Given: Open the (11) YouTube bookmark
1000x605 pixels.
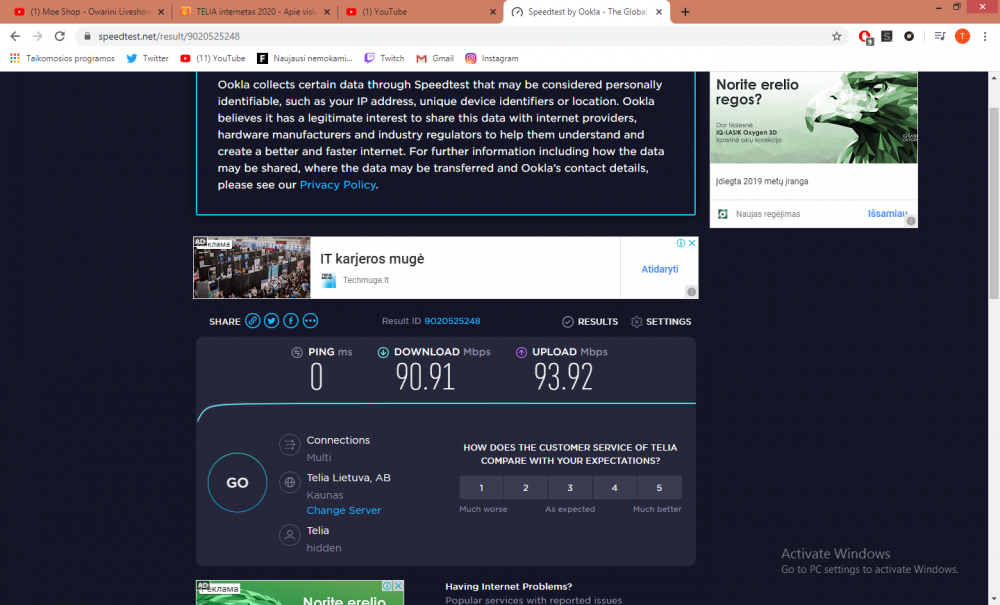Looking at the screenshot, I should click(213, 58).
